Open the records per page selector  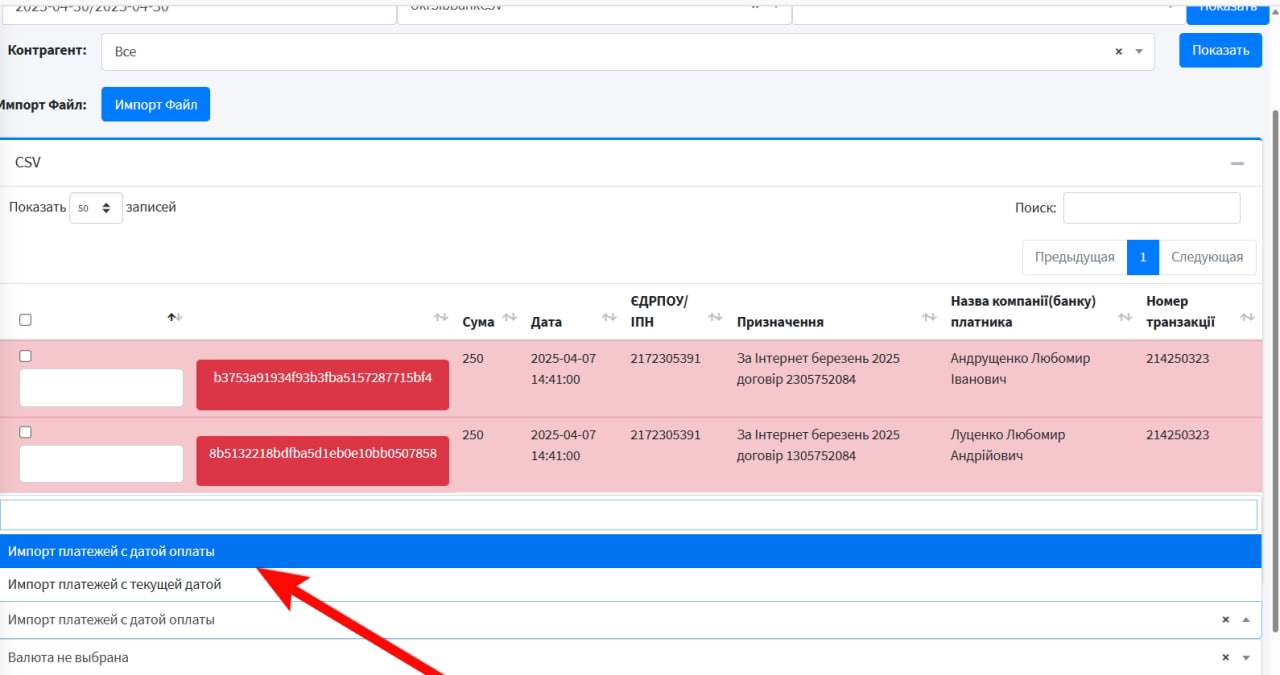tap(96, 208)
